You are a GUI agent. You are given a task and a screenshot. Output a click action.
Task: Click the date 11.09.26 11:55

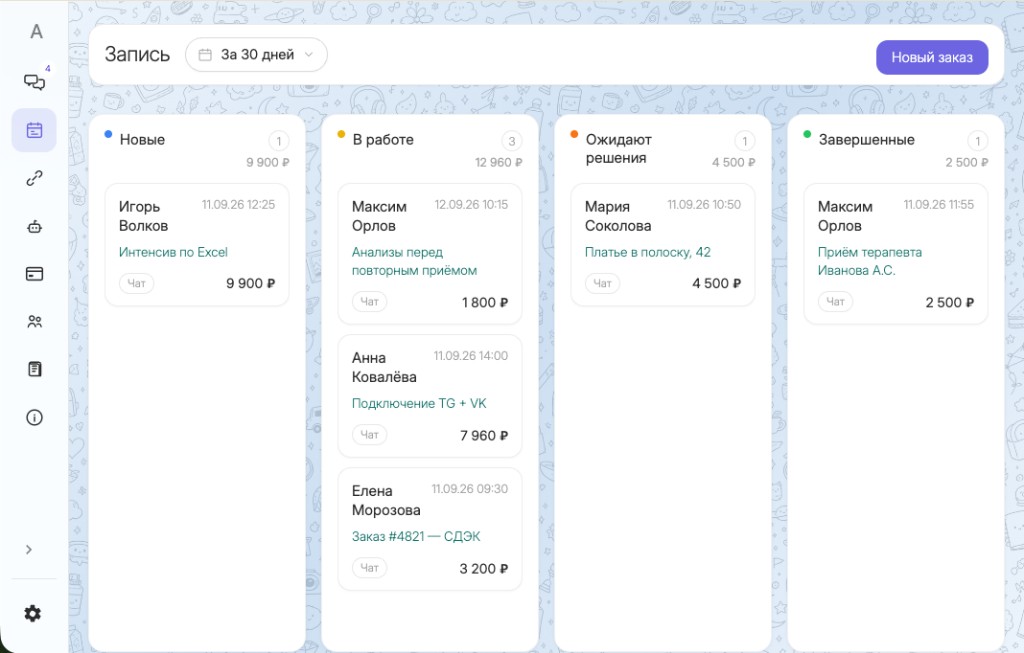pyautogui.click(x=938, y=204)
